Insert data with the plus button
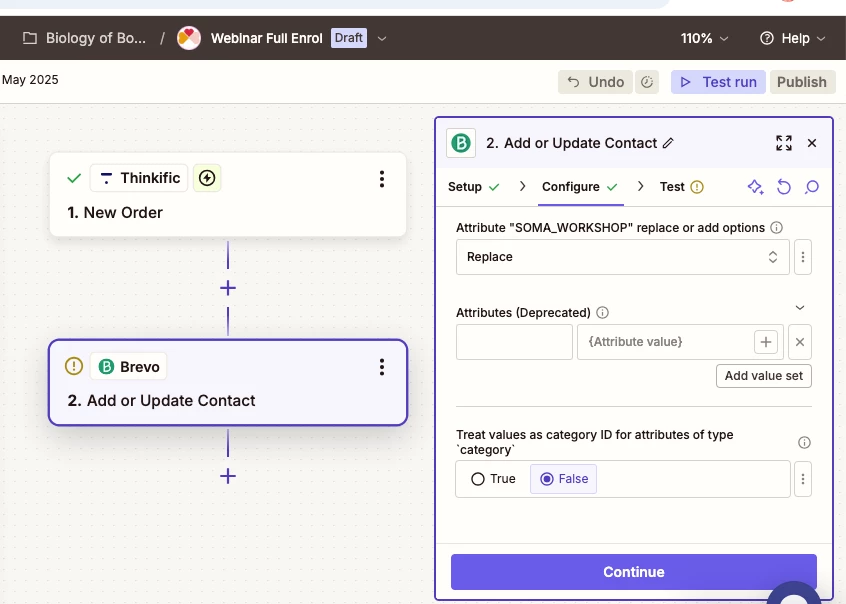The height and width of the screenshot is (604, 846). coord(766,342)
